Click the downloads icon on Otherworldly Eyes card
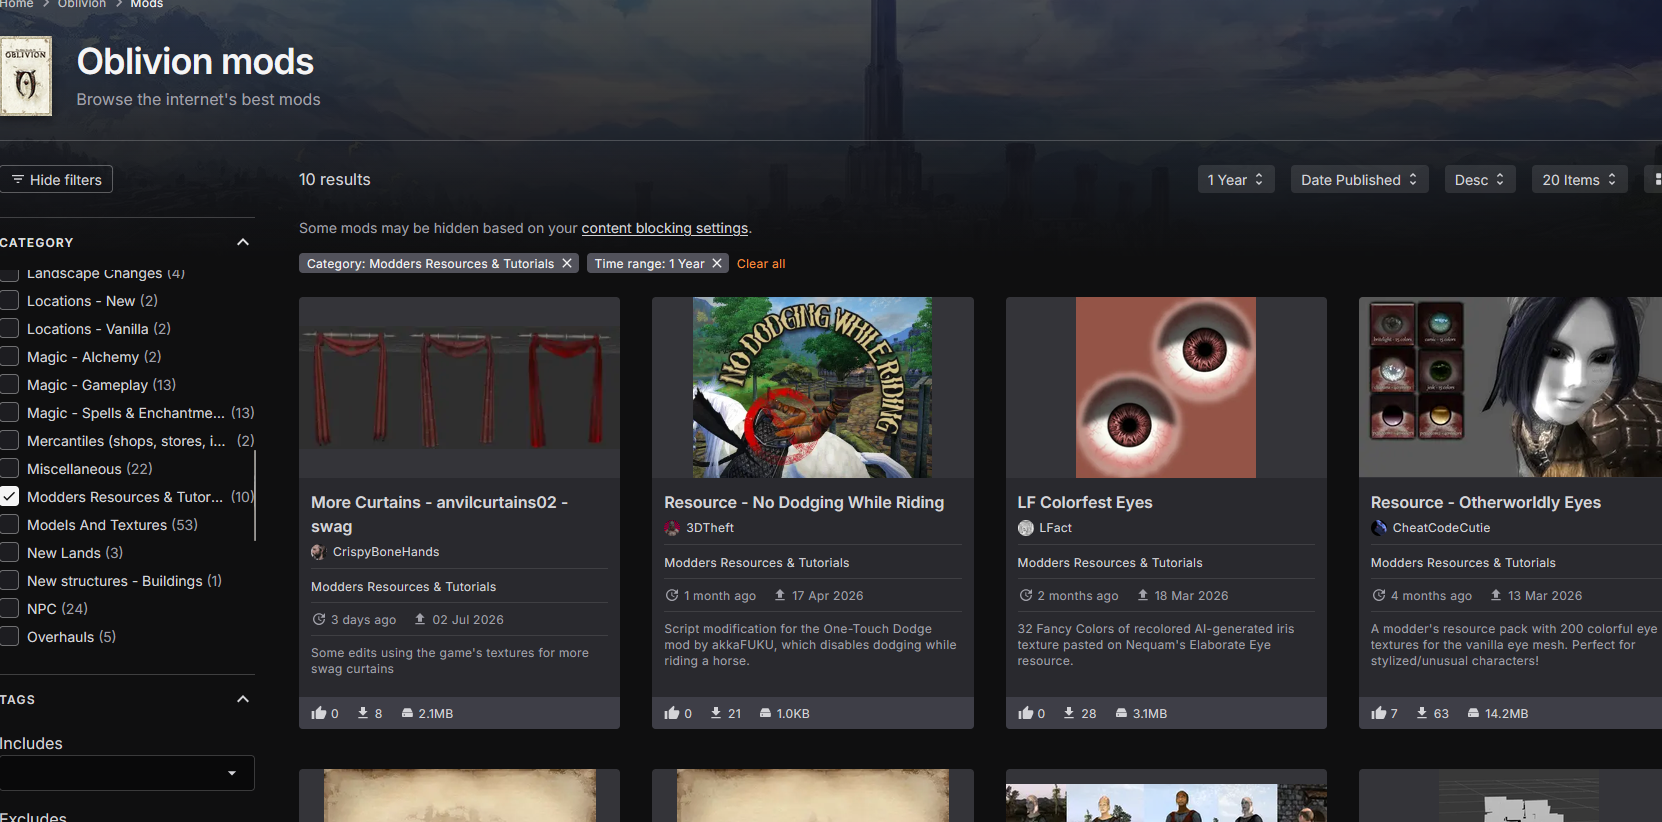 [x=1422, y=713]
